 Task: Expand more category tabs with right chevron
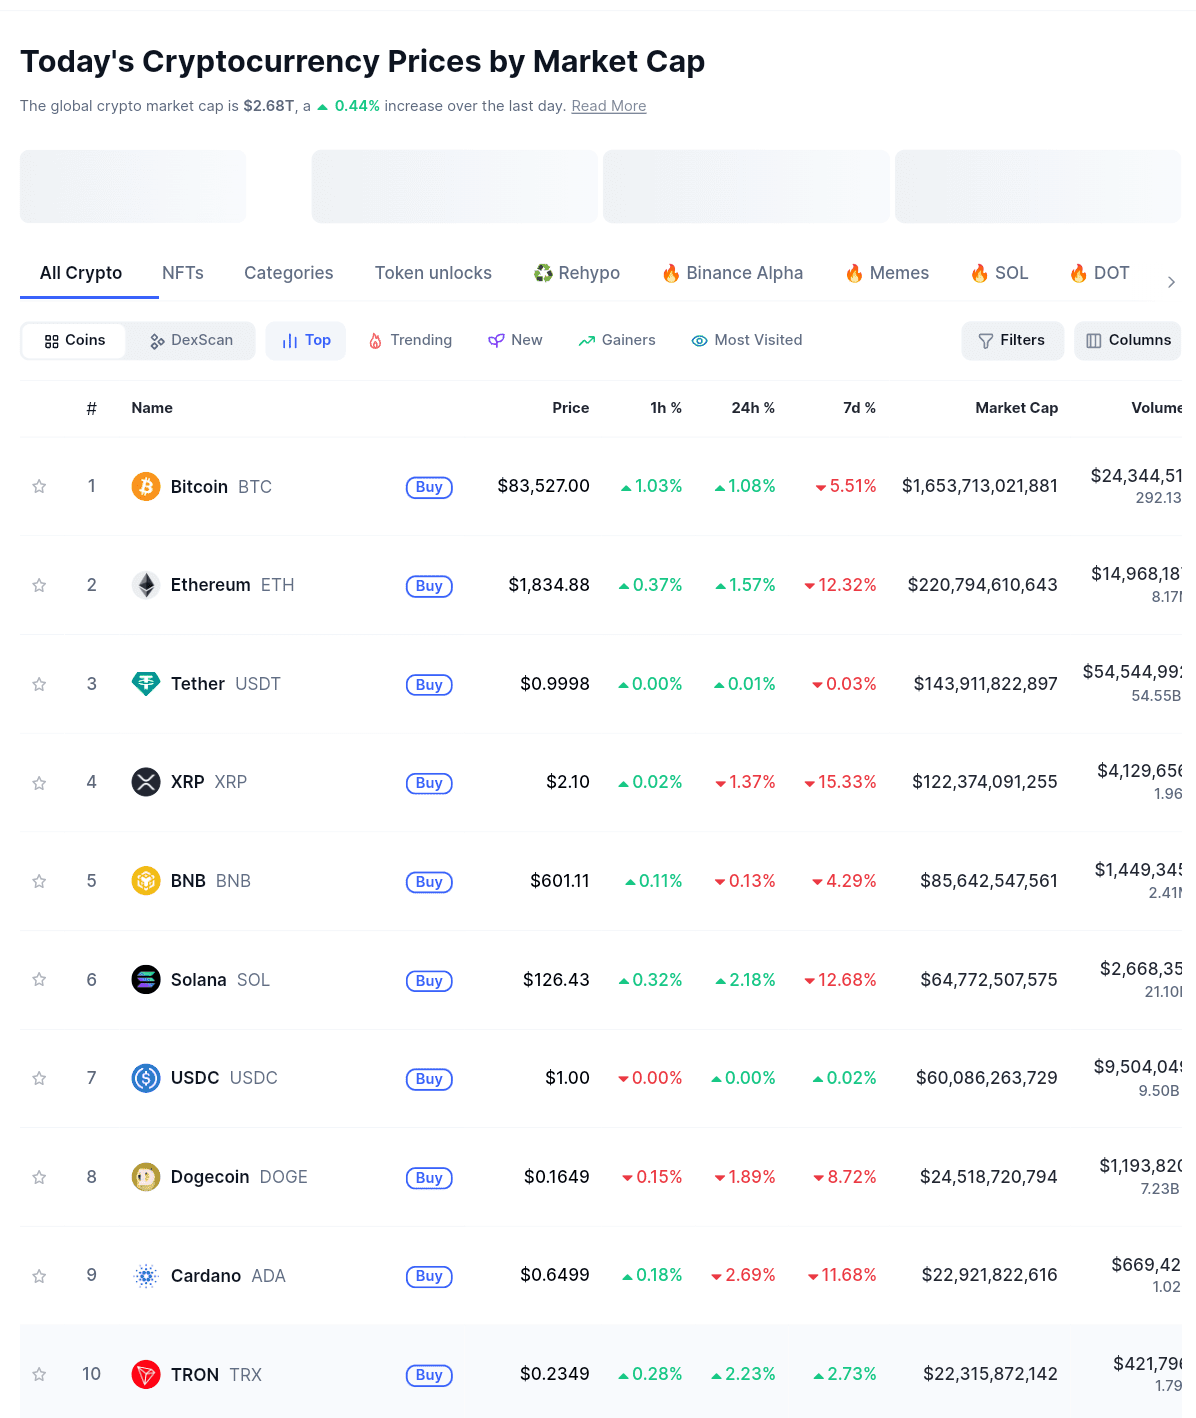[1170, 281]
